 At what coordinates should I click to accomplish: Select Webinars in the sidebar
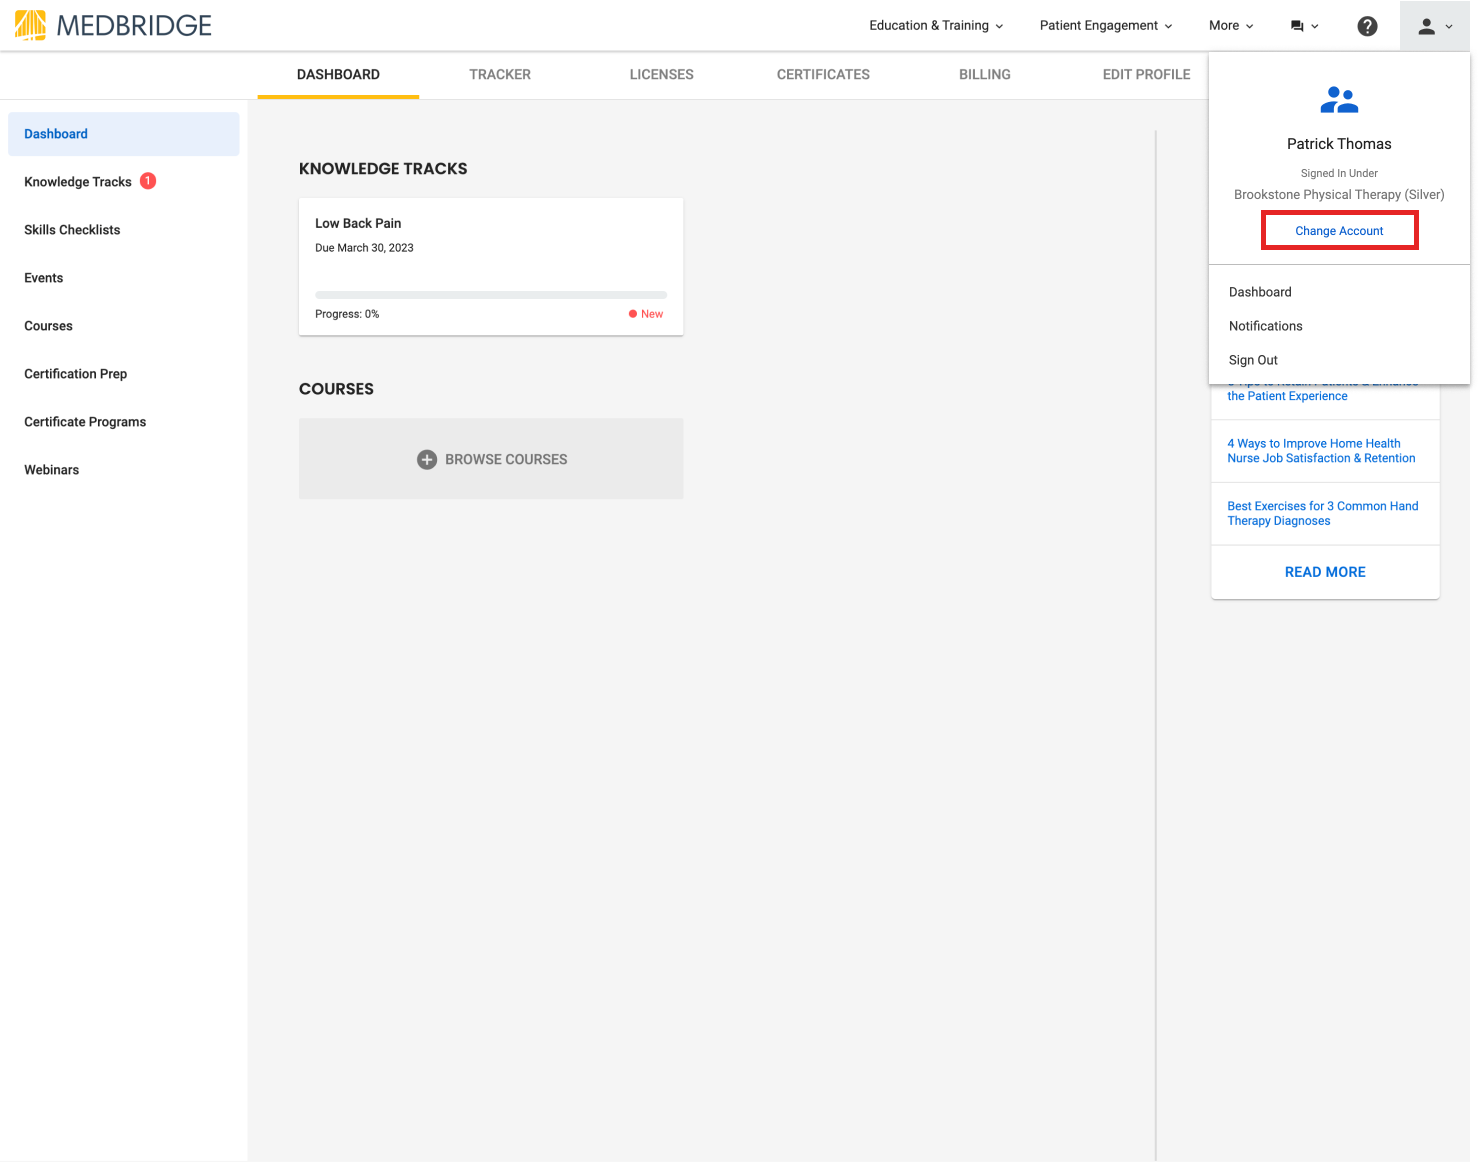coord(51,469)
